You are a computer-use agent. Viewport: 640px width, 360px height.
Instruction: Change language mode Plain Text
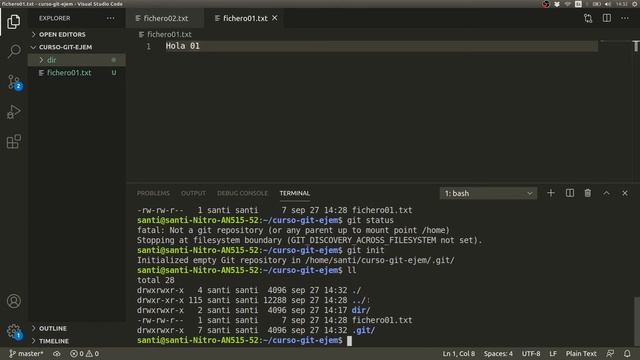point(581,353)
